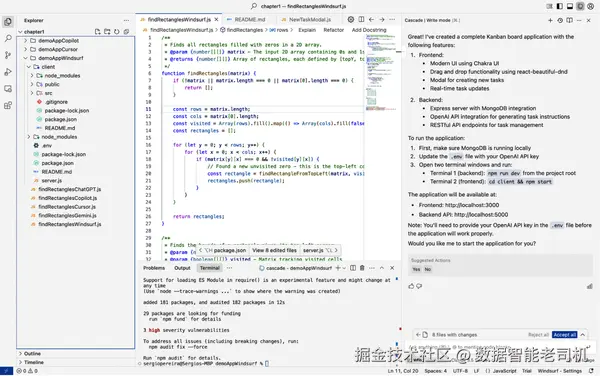Viewport: 600px width, 376px height.
Task: Open Explorer more actions ellipsis
Action: point(126,20)
